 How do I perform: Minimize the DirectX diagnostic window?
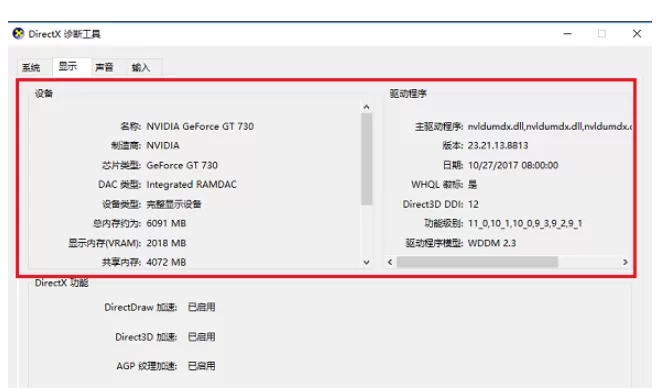[567, 33]
